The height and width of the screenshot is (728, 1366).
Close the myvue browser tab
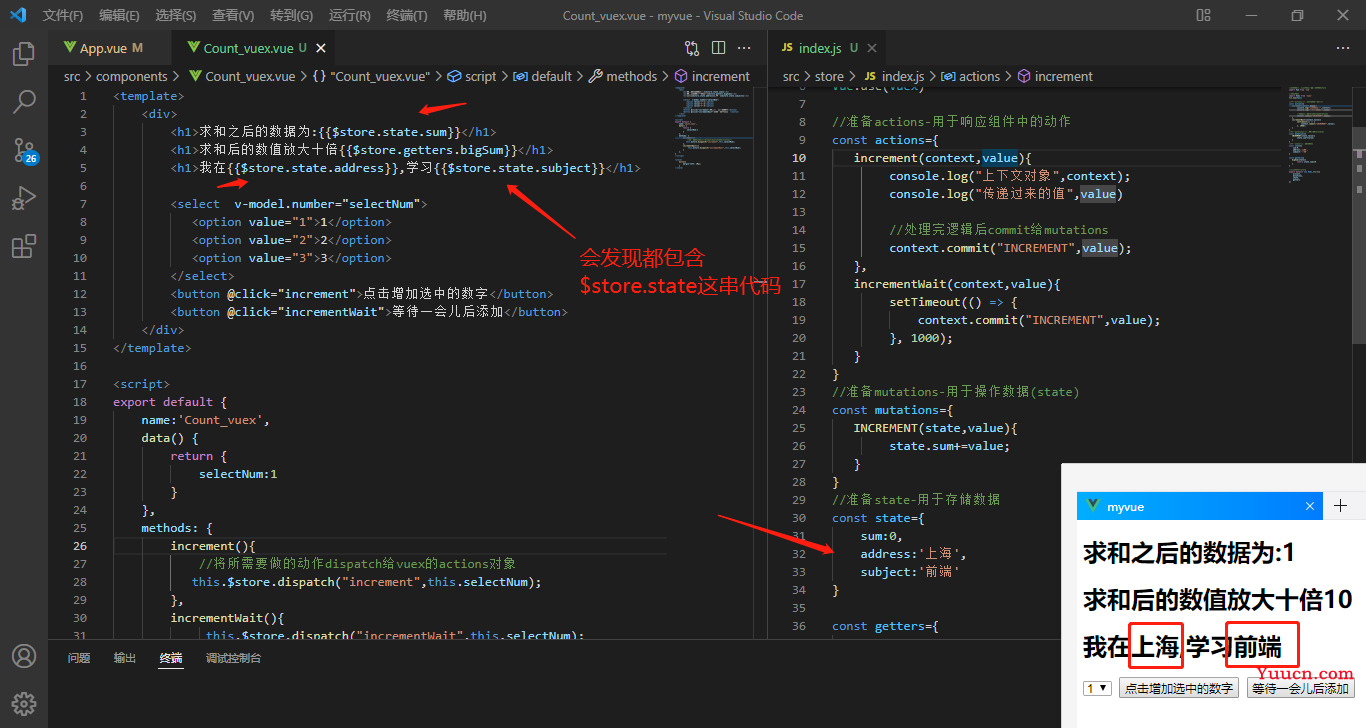tap(1310, 506)
